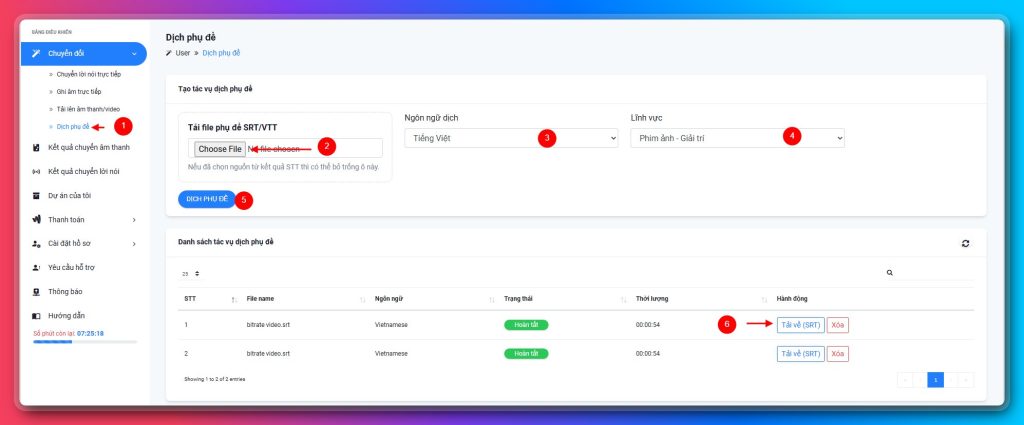Click the Yêu cầu hỗ trợ icon
Image resolution: width=1024 pixels, height=425 pixels.
[36, 268]
